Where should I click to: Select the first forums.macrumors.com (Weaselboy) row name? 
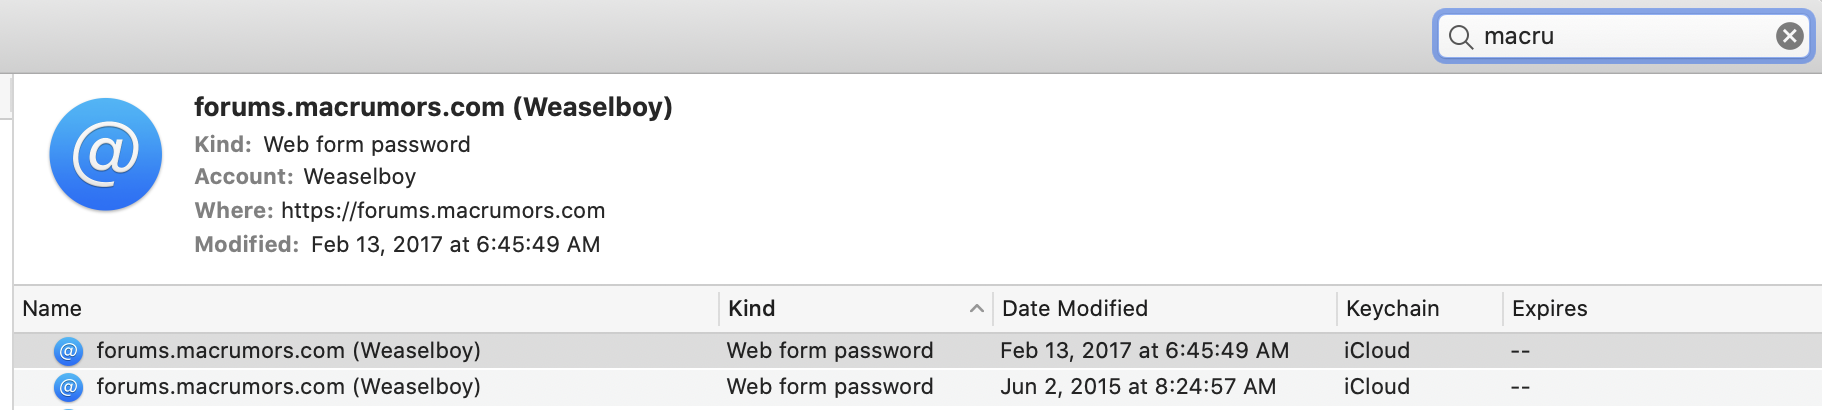[x=288, y=351]
